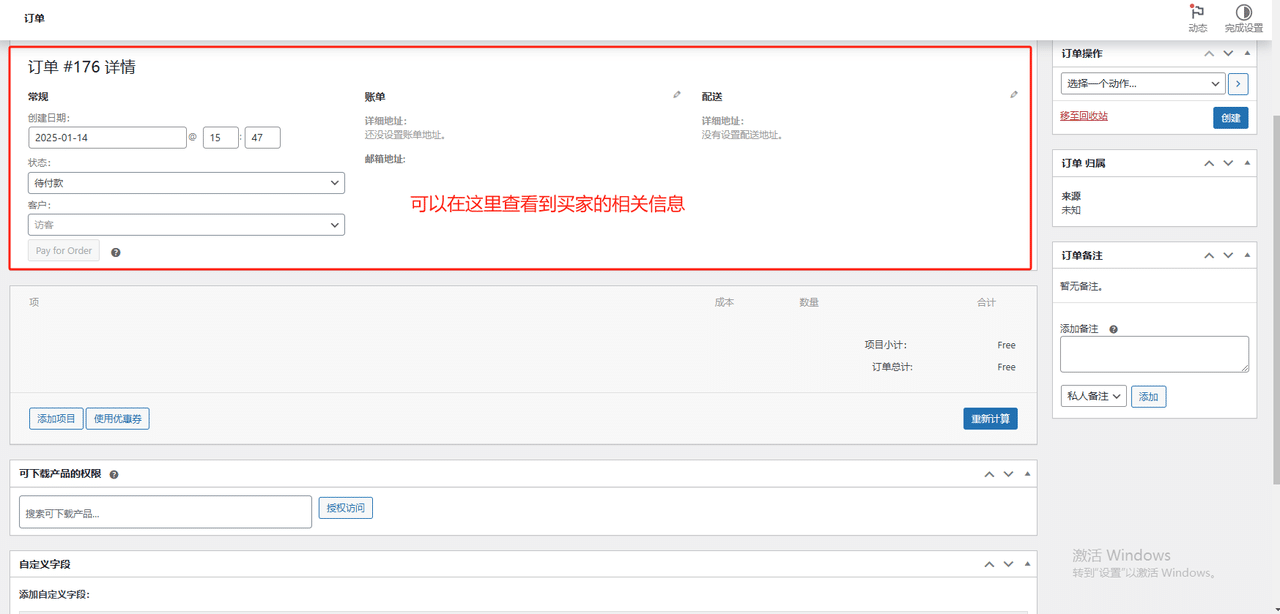Edit 配送 shipping address pencil icon
1280x614 pixels.
pos(1014,95)
